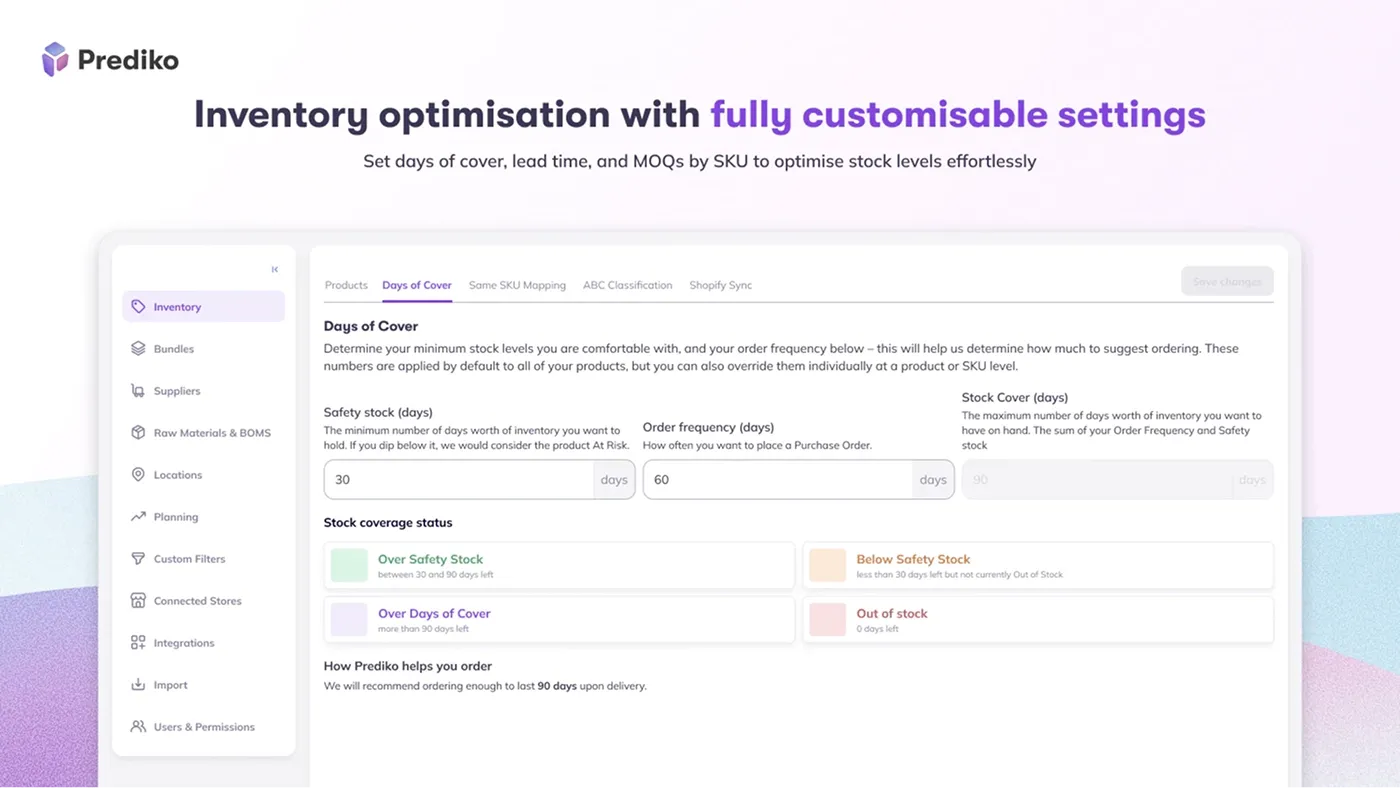Click the Custom Filters funnel icon

[138, 559]
